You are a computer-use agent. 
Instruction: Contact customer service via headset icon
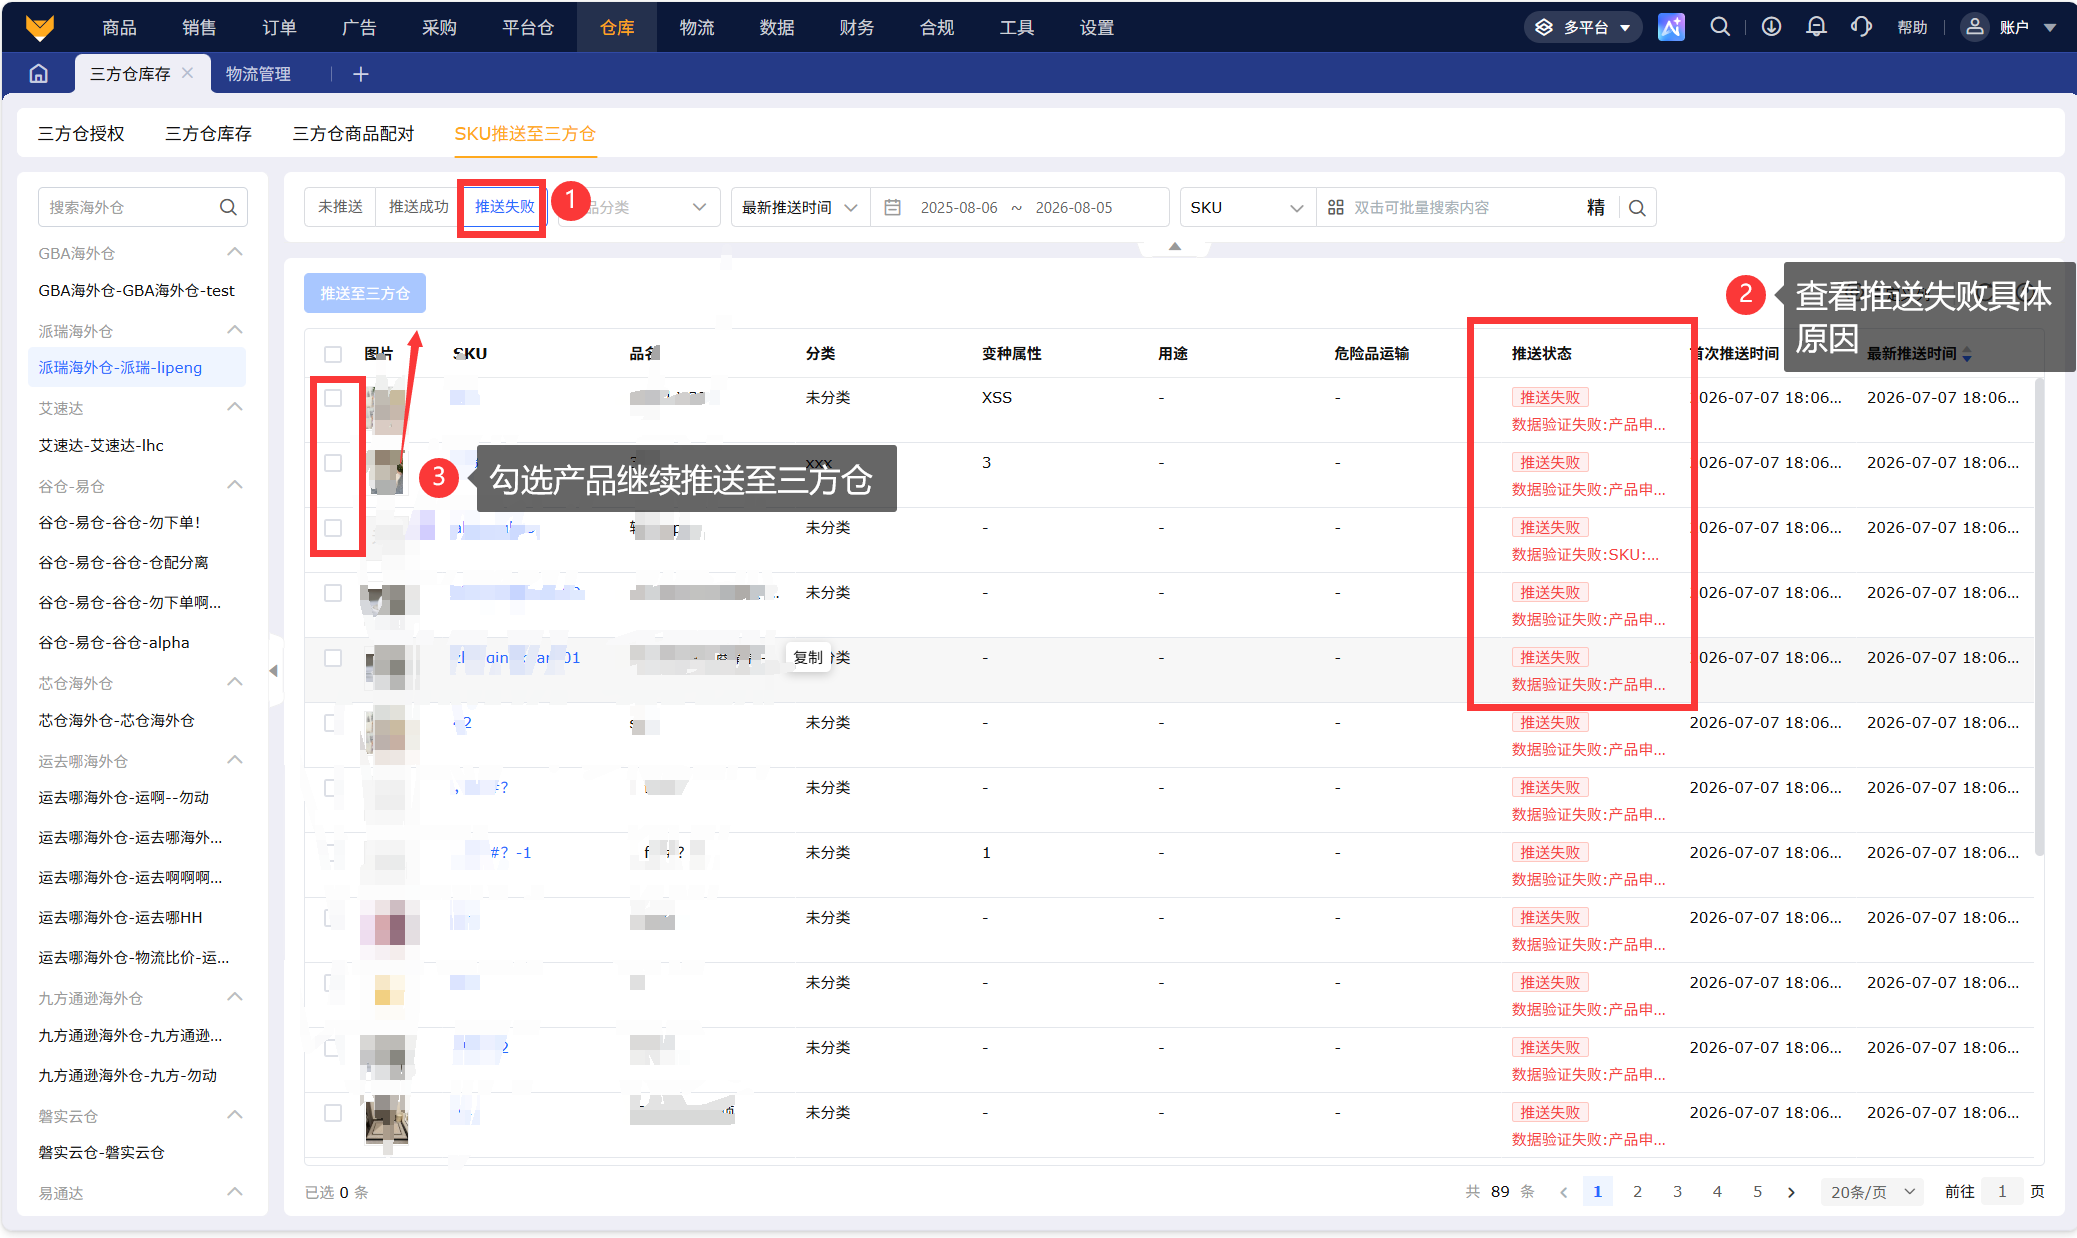point(1861,27)
